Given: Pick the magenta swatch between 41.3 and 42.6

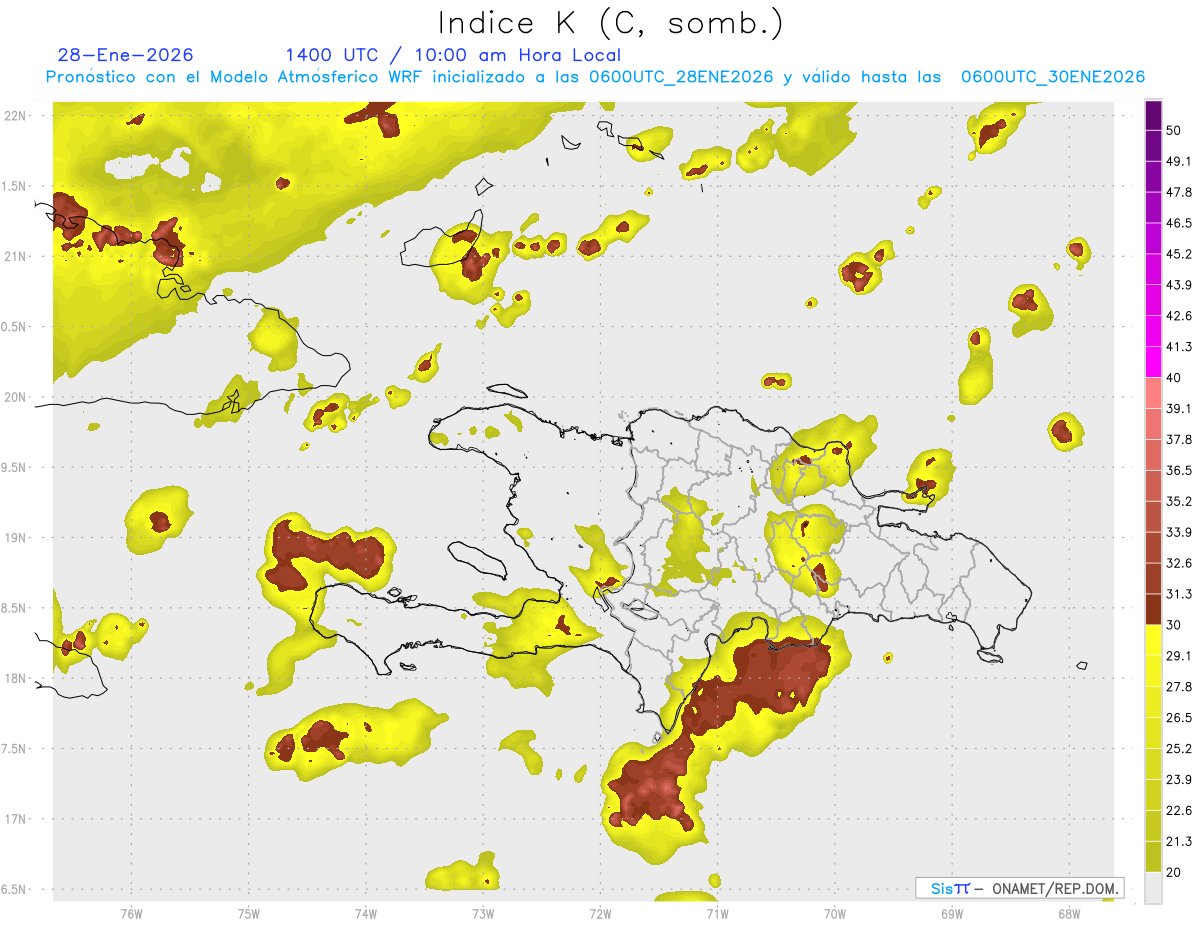Looking at the screenshot, I should (1154, 332).
